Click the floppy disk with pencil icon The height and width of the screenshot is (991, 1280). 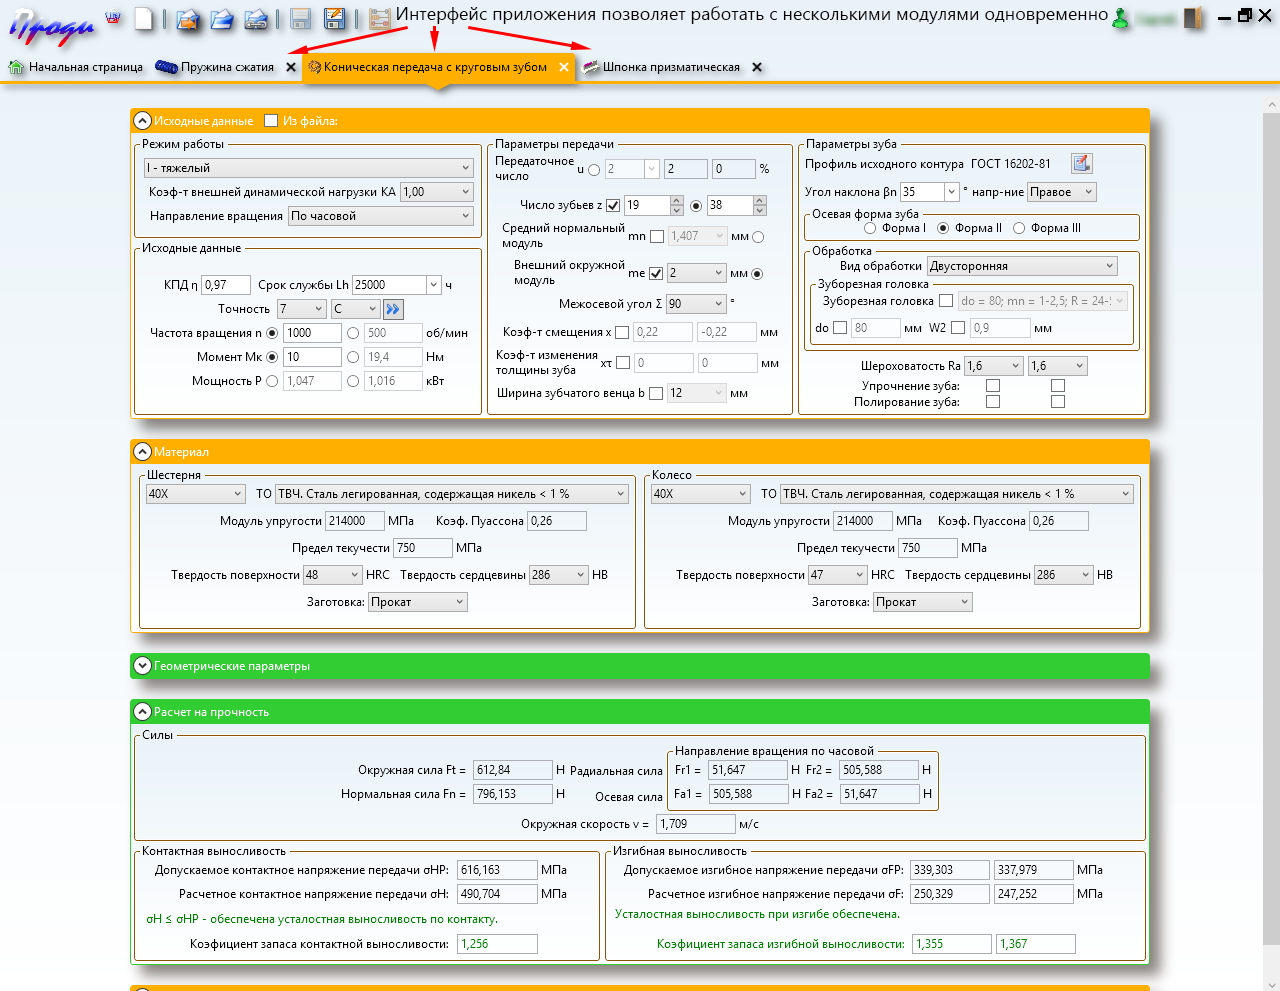(x=335, y=19)
